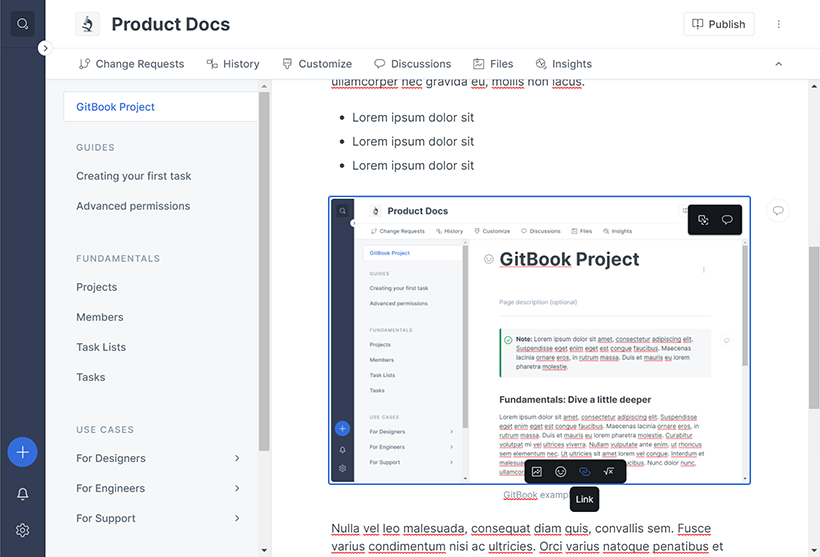Collapse the header tab bar with the chevron
Image resolution: width=820 pixels, height=557 pixels.
[778, 64]
